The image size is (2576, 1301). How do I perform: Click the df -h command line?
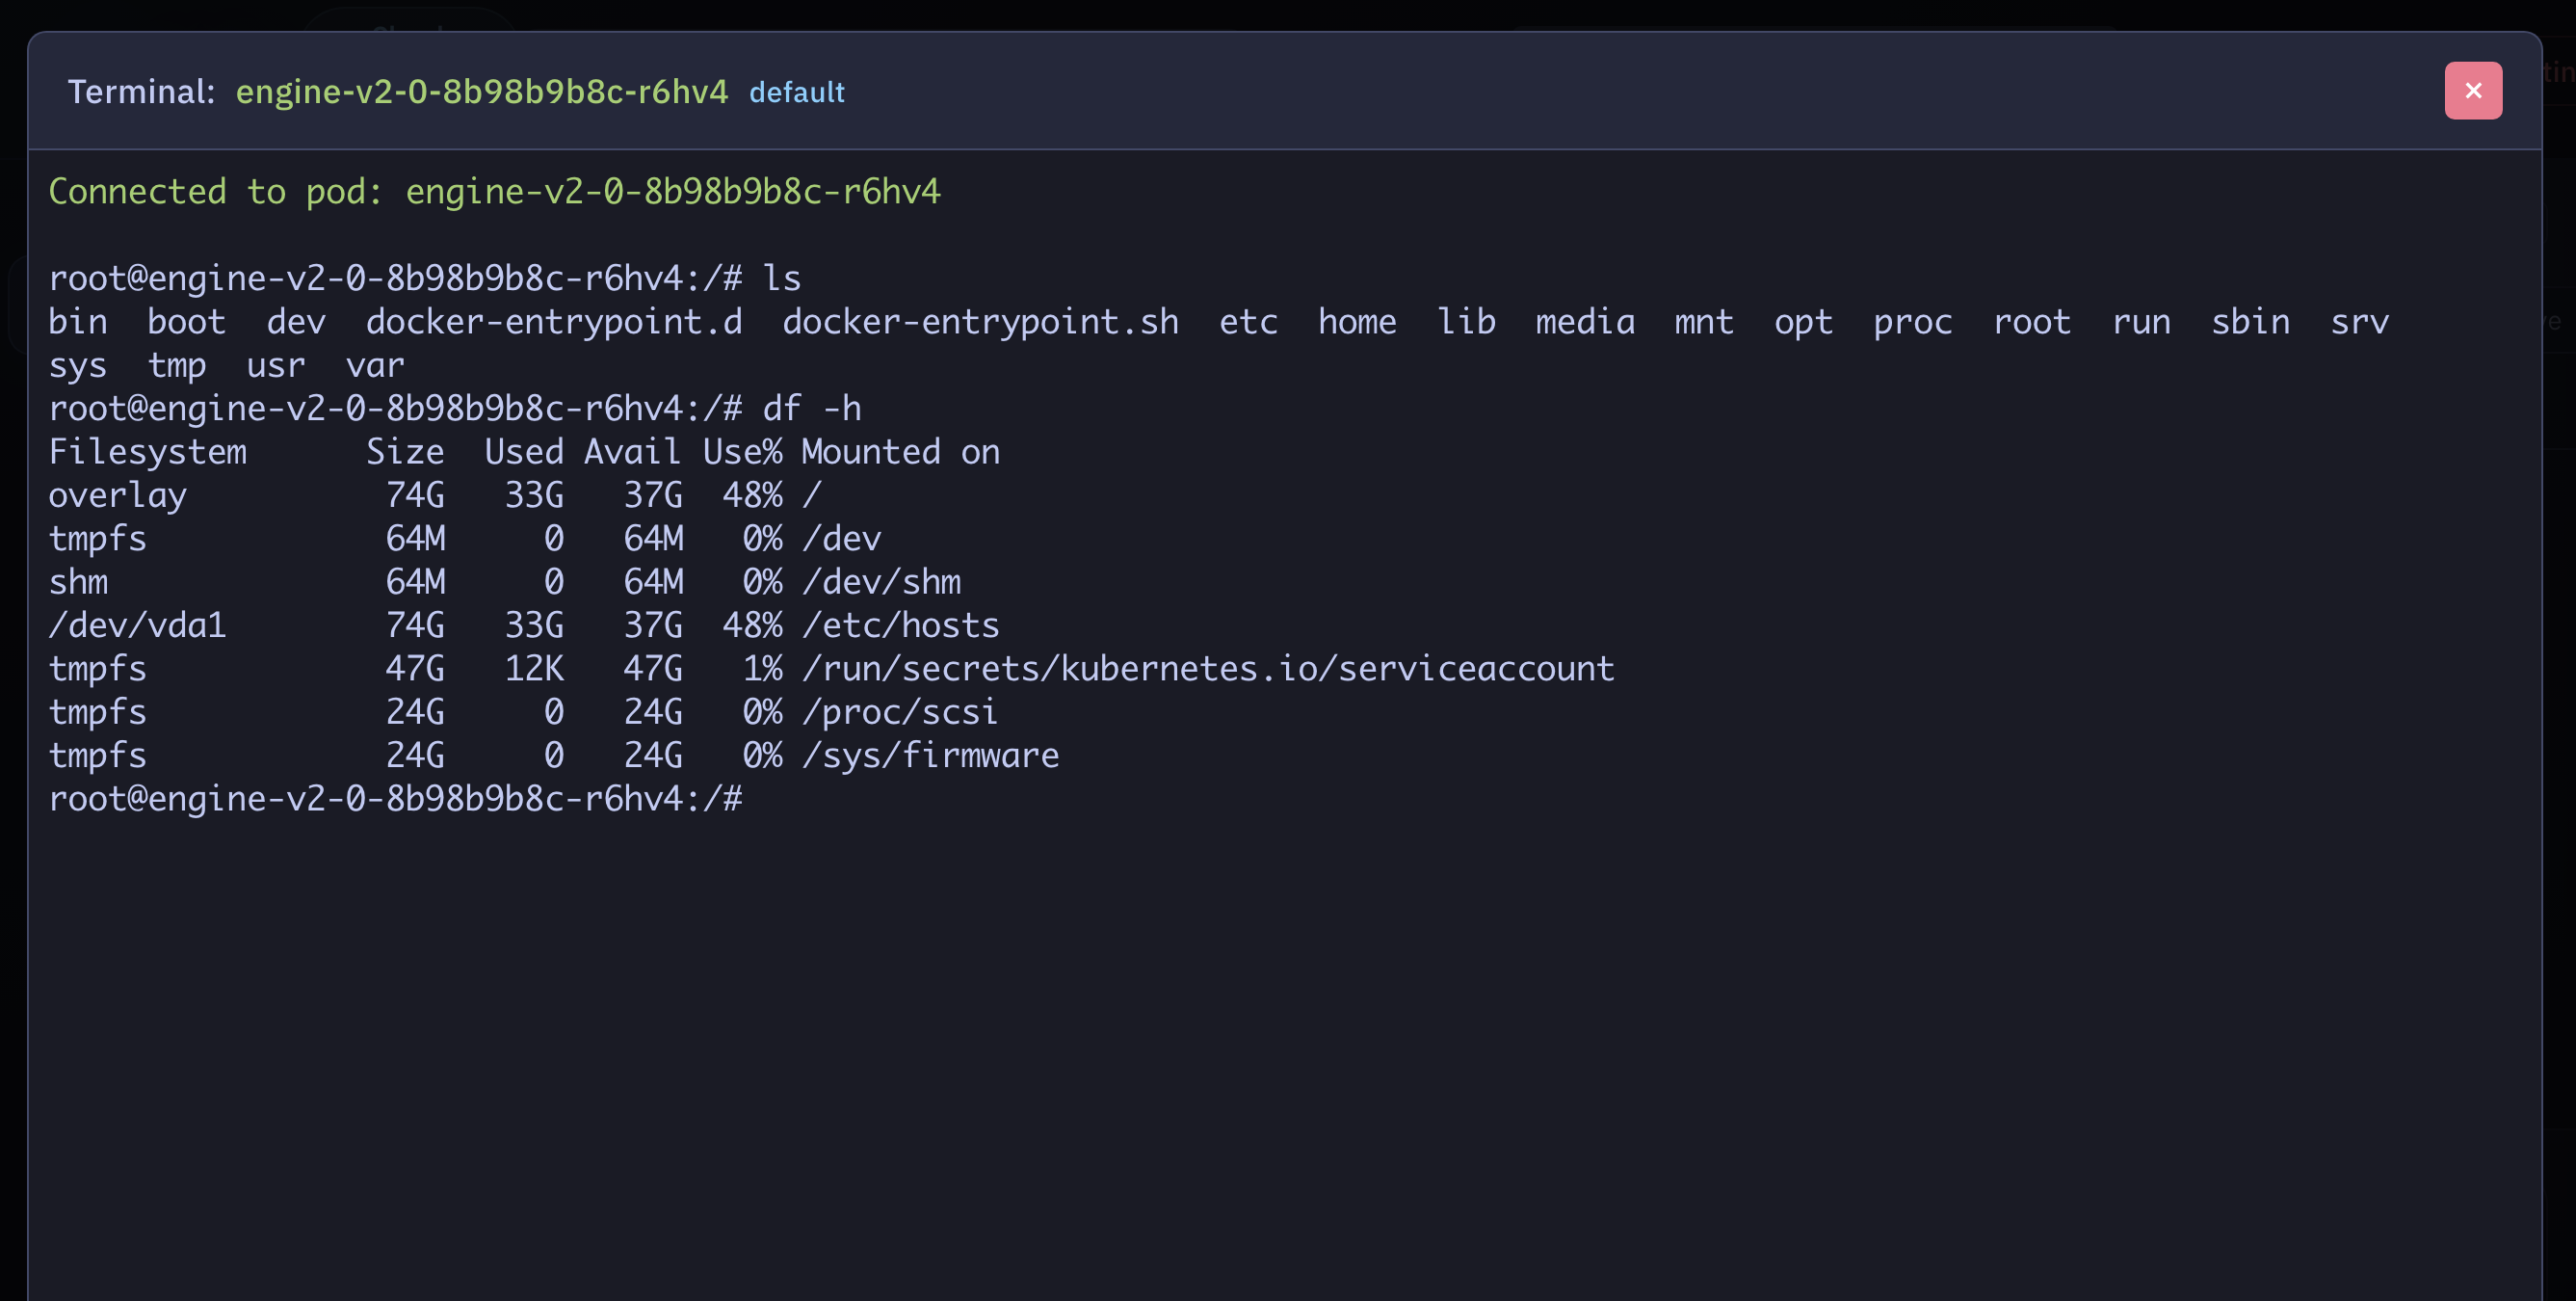[454, 408]
